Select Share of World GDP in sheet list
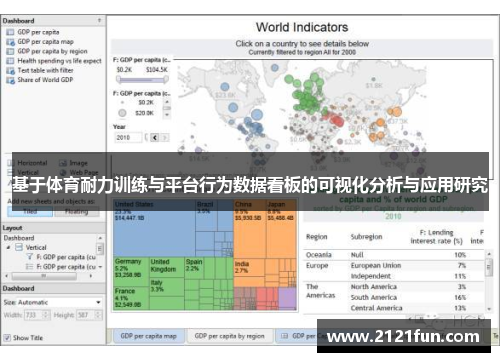Screen dimensions: 500x362 pos(45,80)
